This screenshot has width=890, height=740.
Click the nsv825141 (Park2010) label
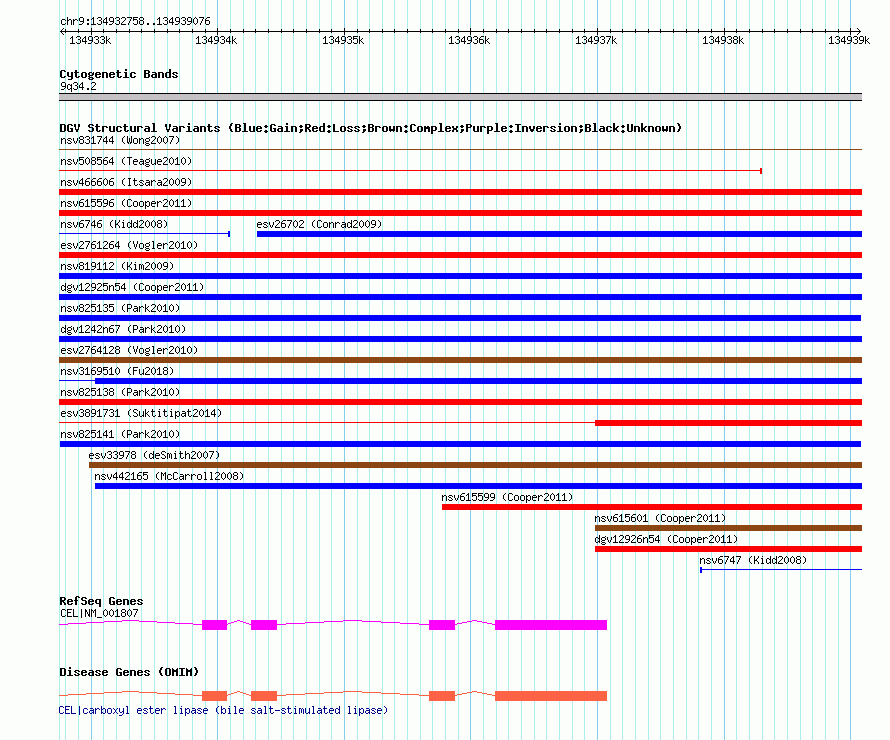click(120, 434)
